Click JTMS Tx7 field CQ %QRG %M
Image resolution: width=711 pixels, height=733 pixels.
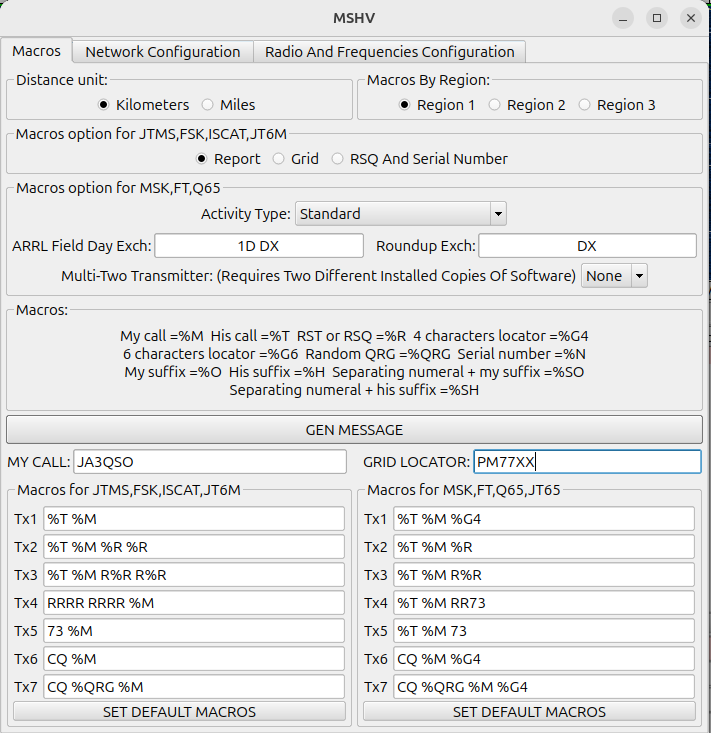tap(194, 687)
